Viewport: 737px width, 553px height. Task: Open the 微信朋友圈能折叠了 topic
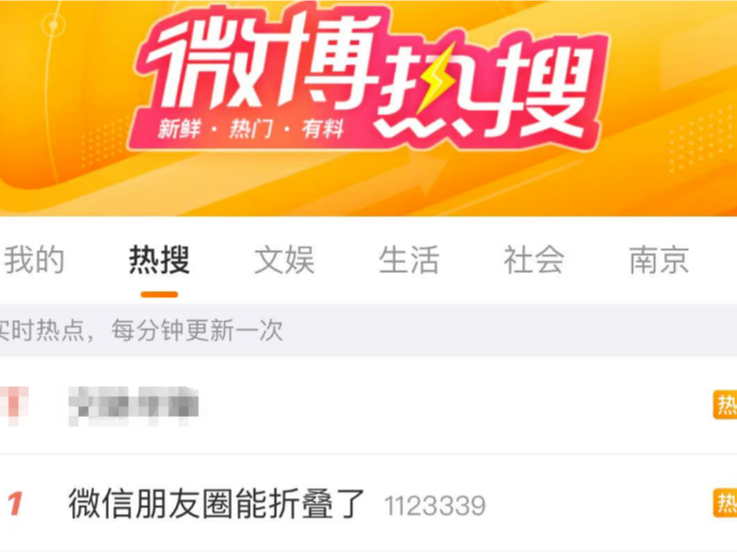point(217,504)
